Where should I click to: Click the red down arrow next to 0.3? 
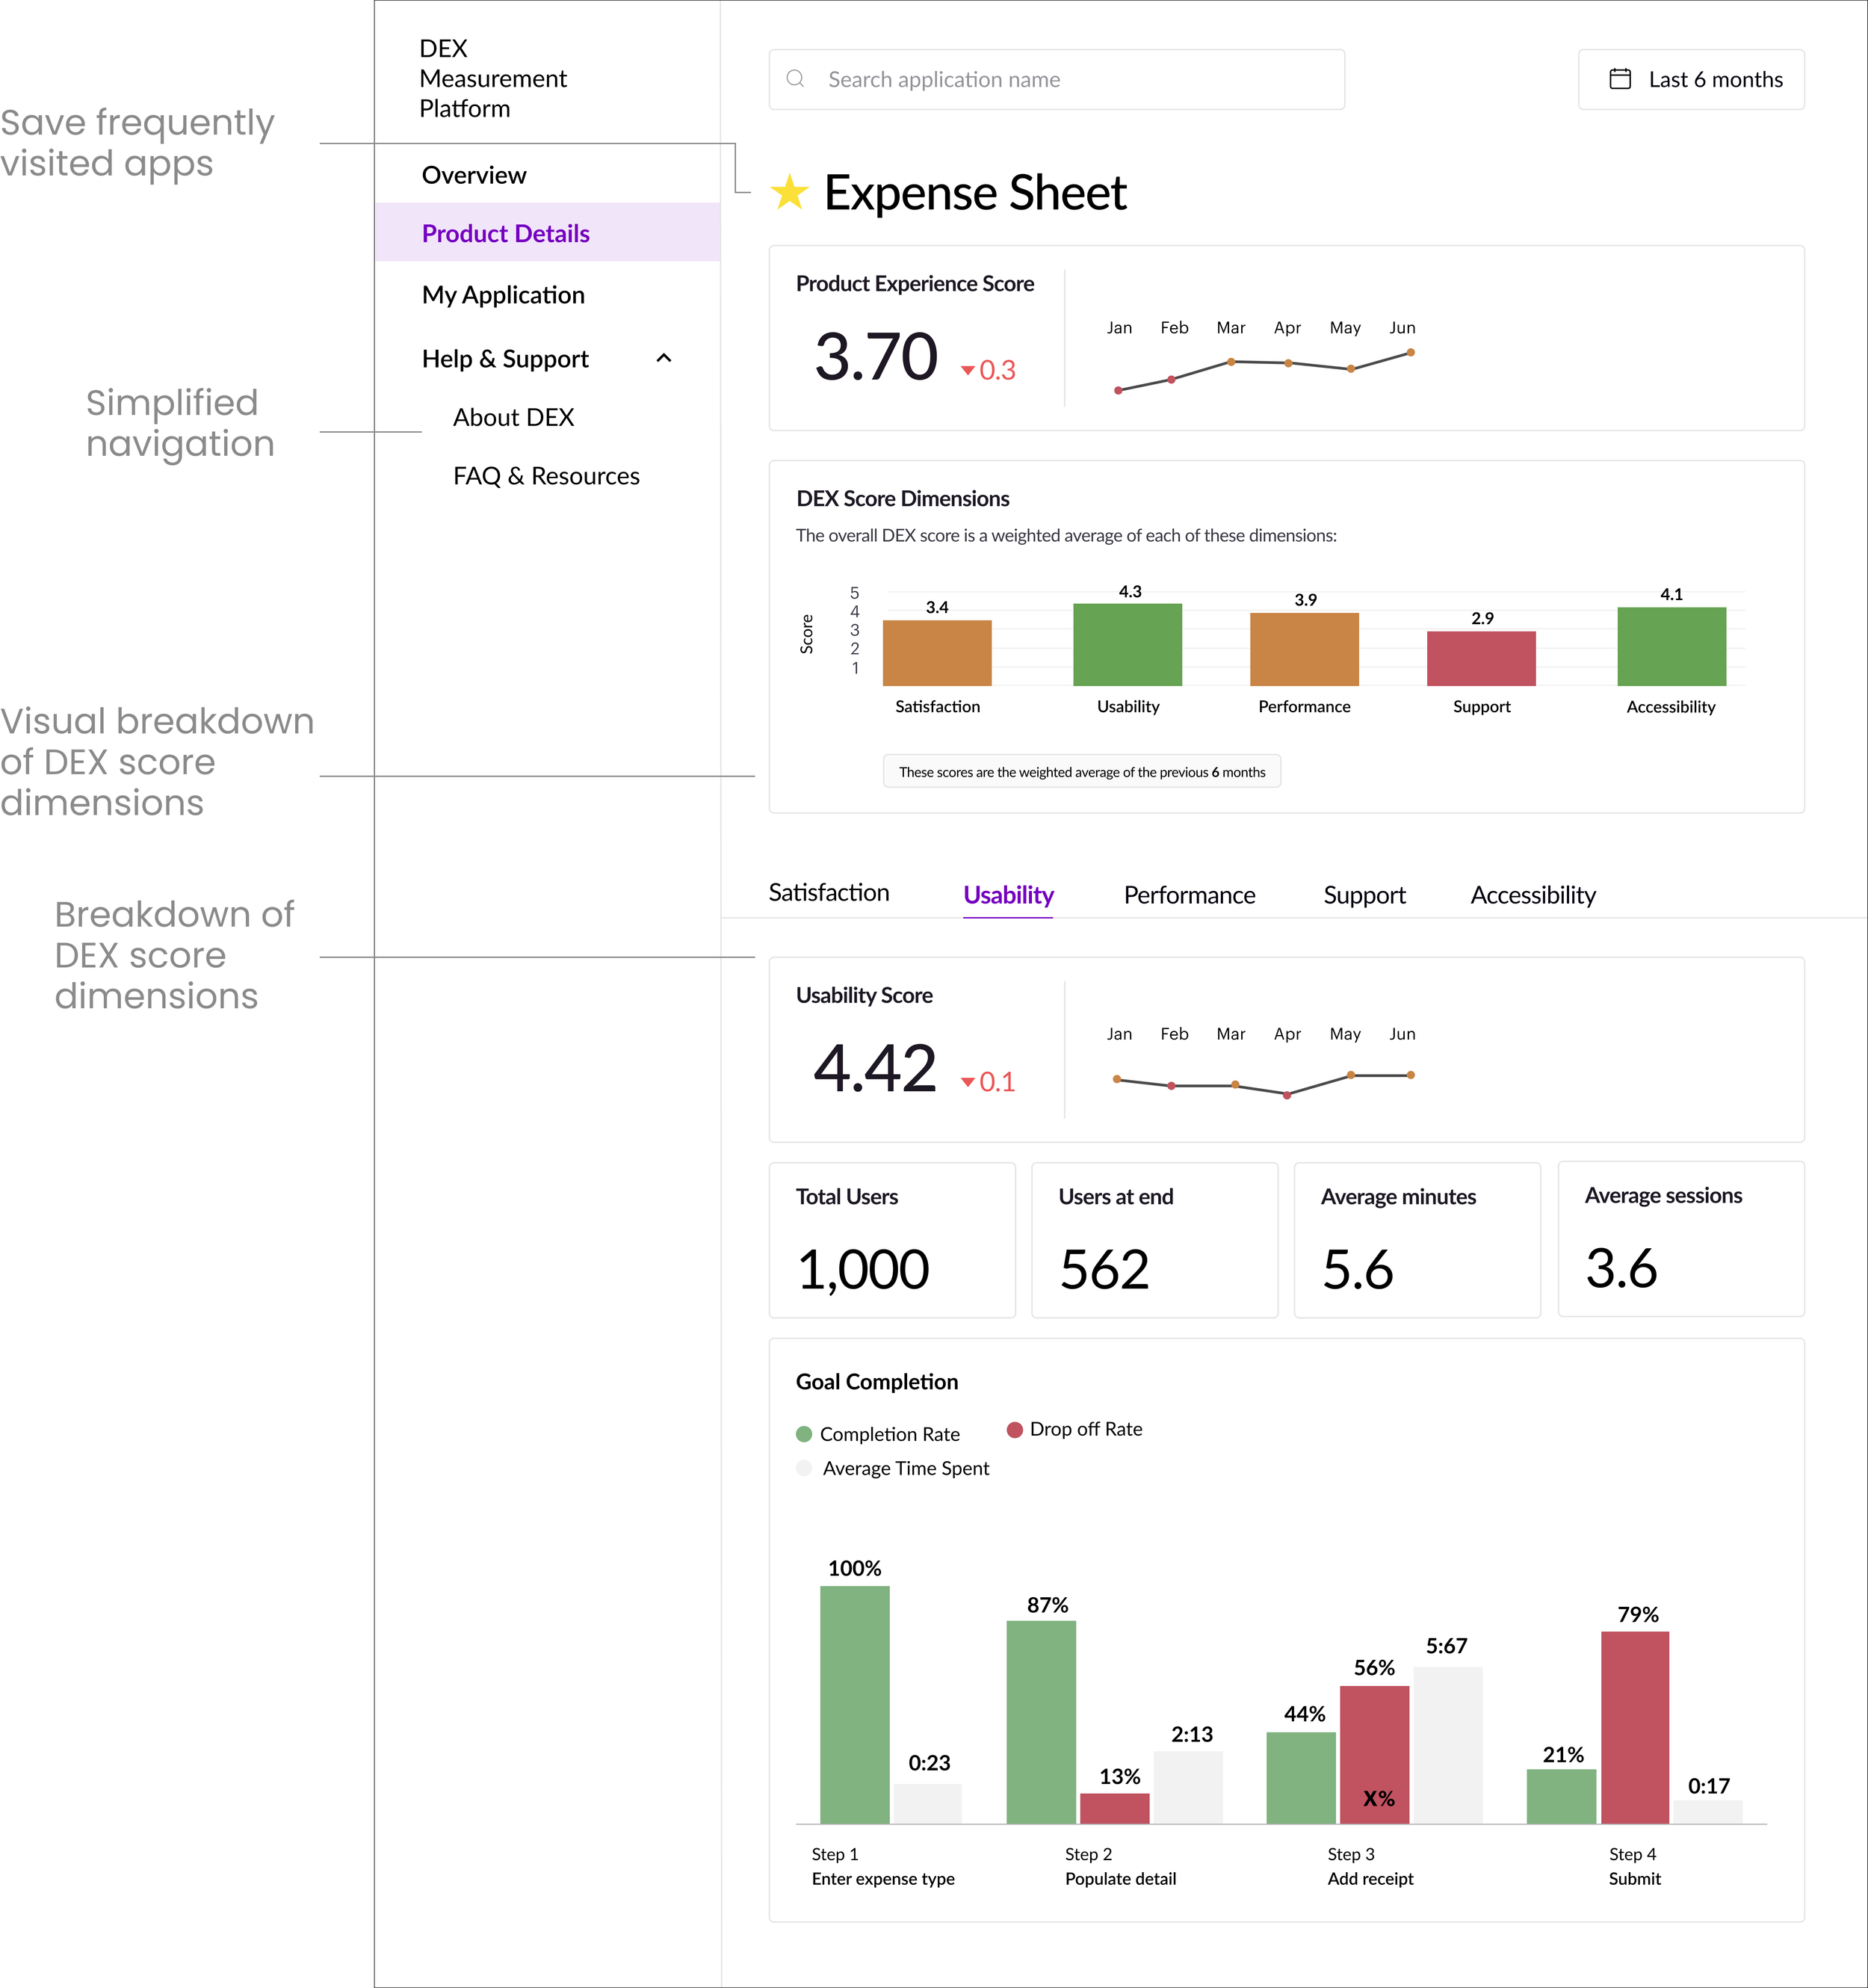[x=967, y=371]
